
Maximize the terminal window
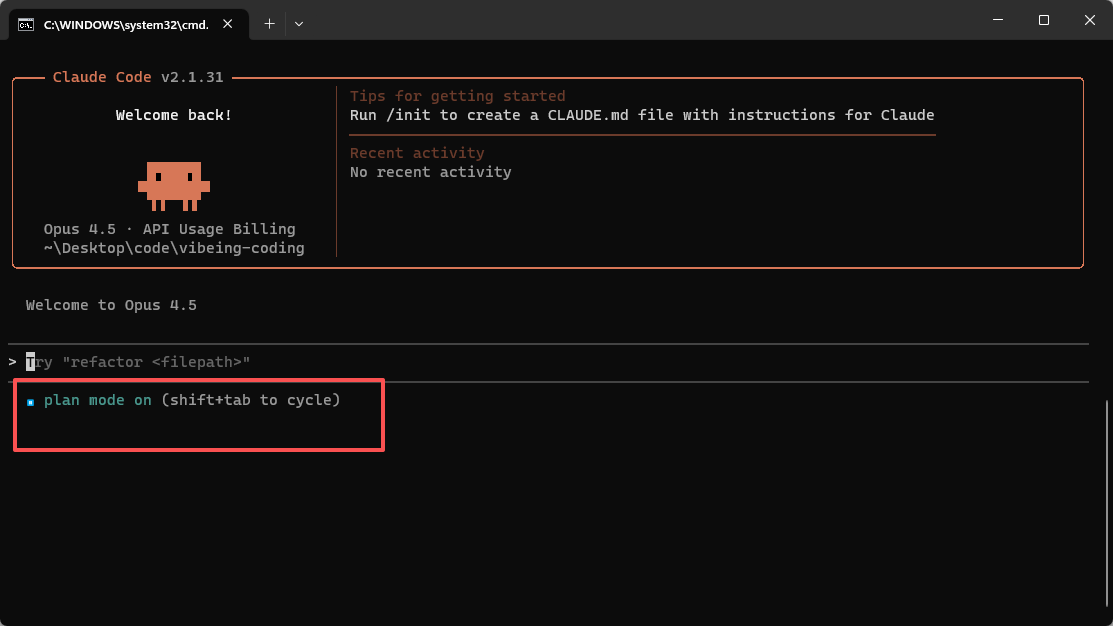click(x=1043, y=20)
